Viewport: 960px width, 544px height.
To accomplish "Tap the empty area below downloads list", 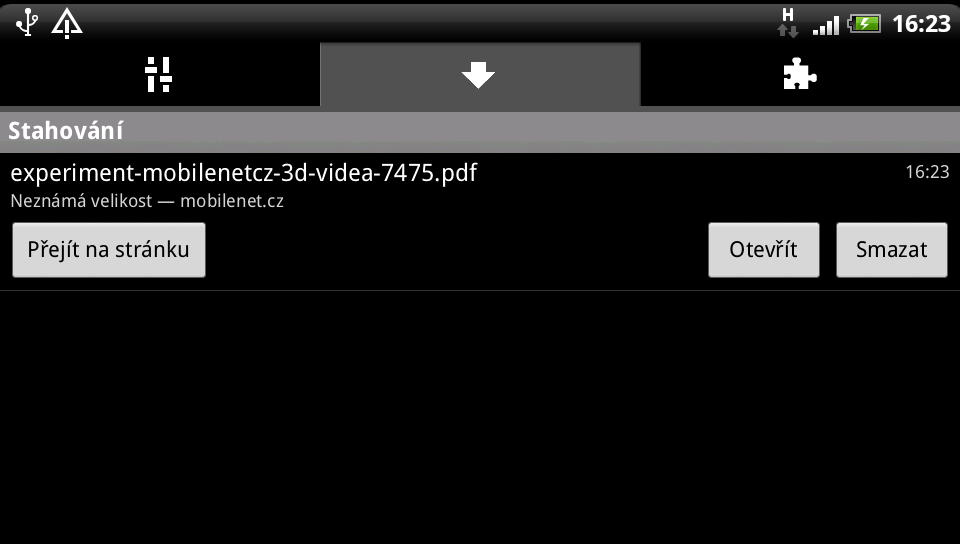I will pos(480,417).
